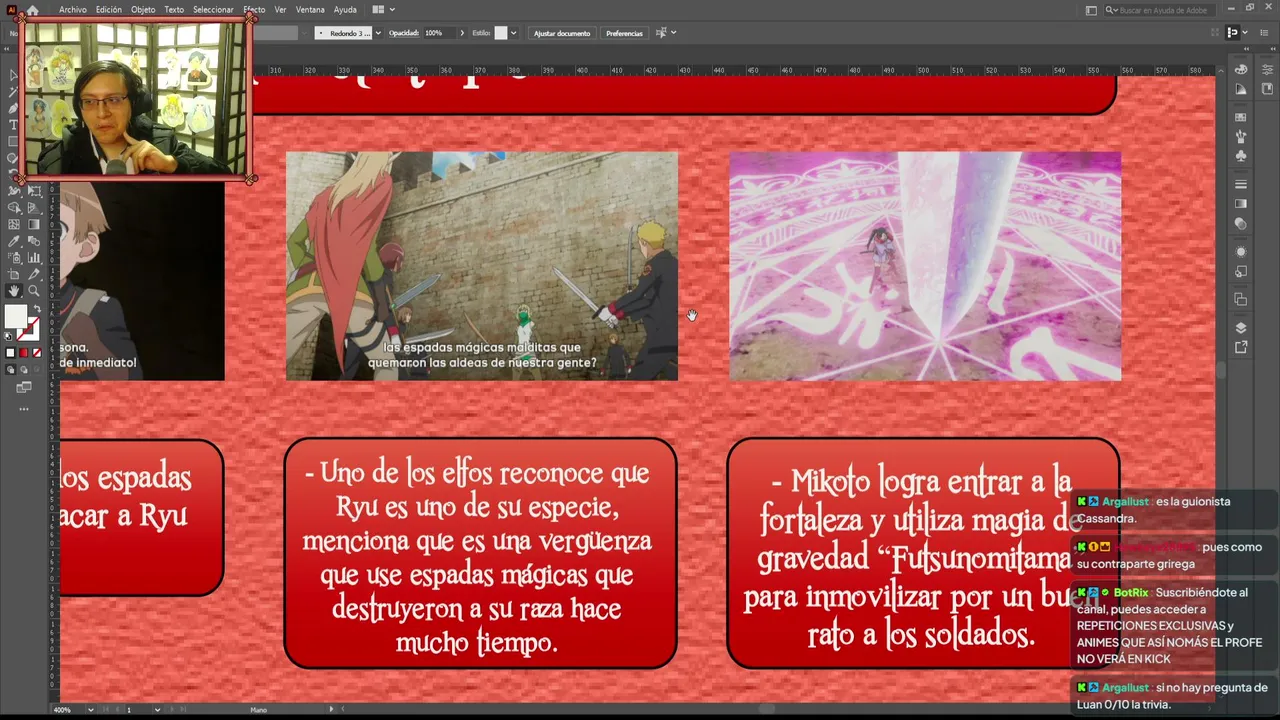Open the Graphic Styles panel

[x=1241, y=271]
